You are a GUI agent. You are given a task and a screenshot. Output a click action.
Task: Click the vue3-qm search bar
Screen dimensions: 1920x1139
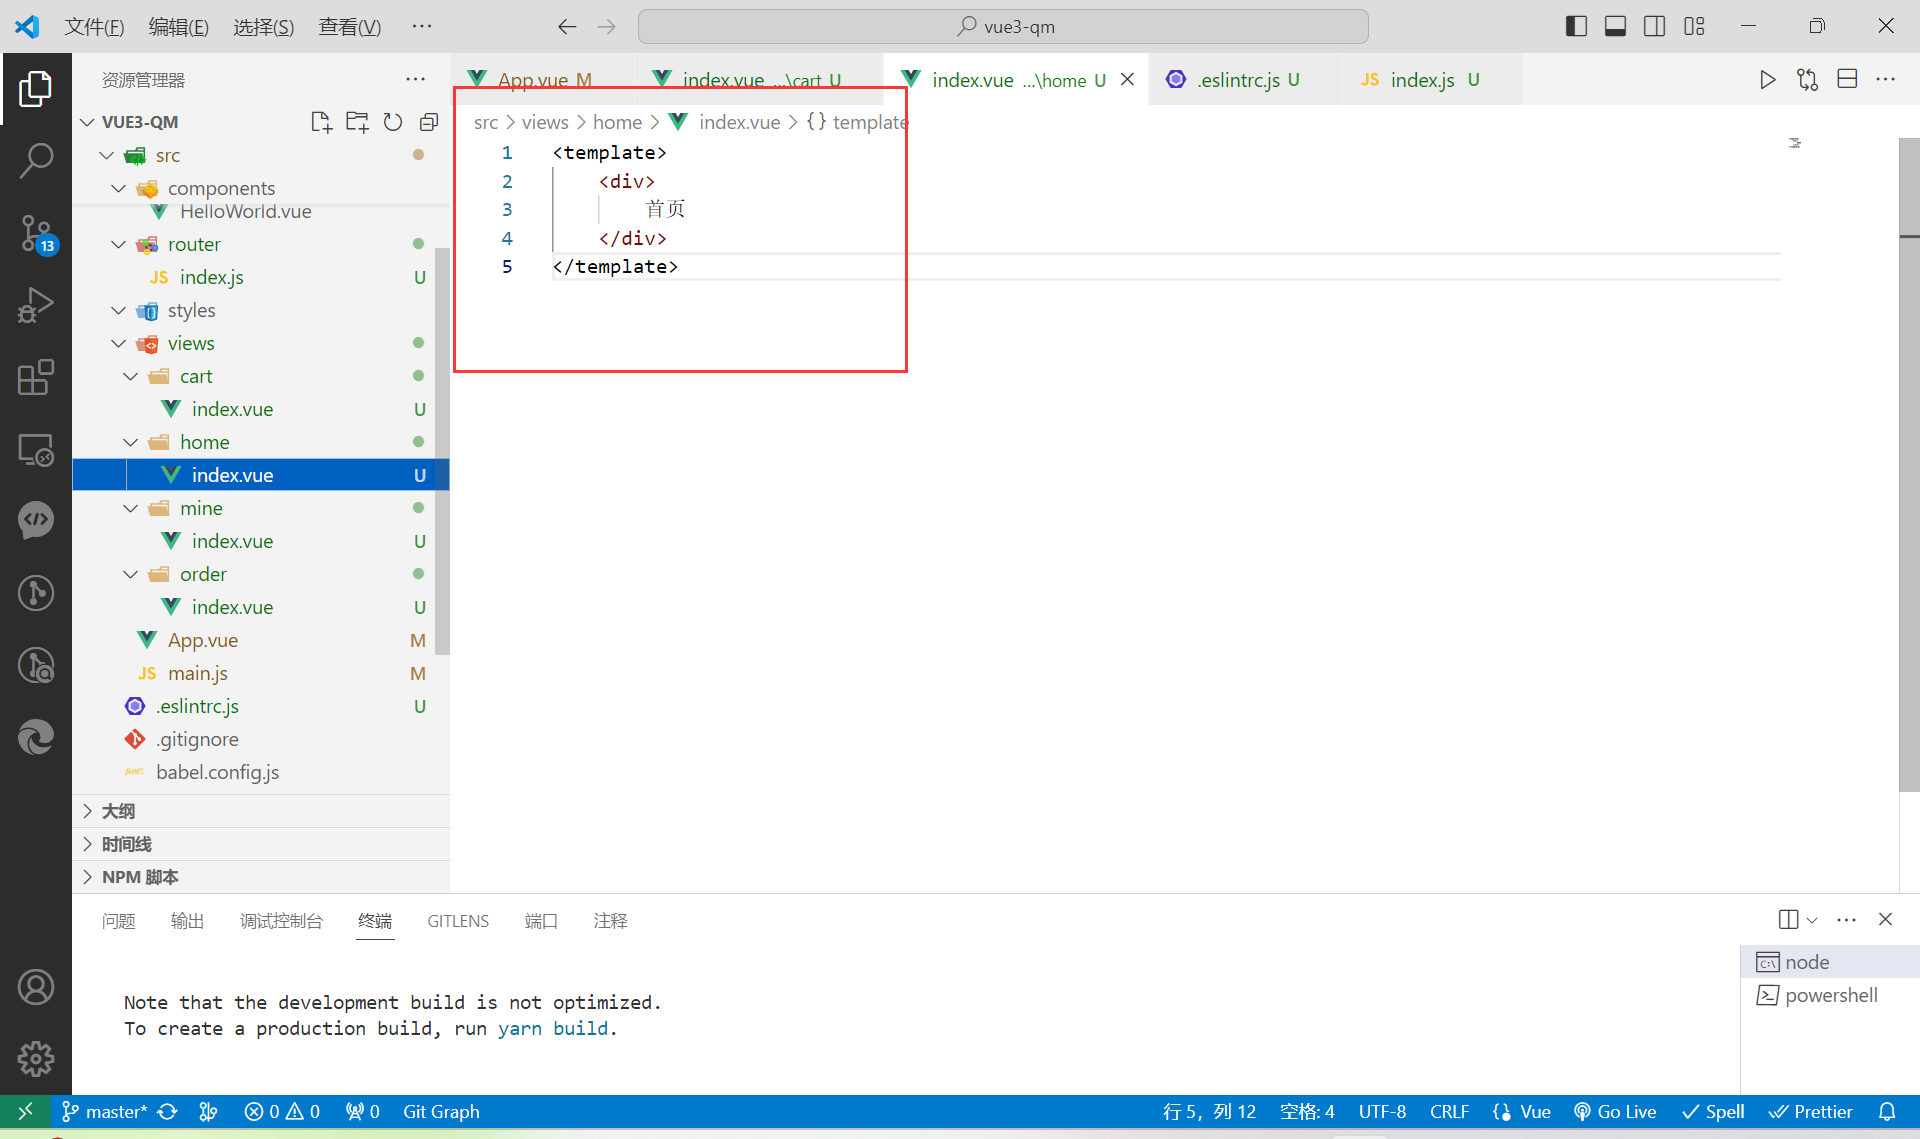coord(1003,26)
